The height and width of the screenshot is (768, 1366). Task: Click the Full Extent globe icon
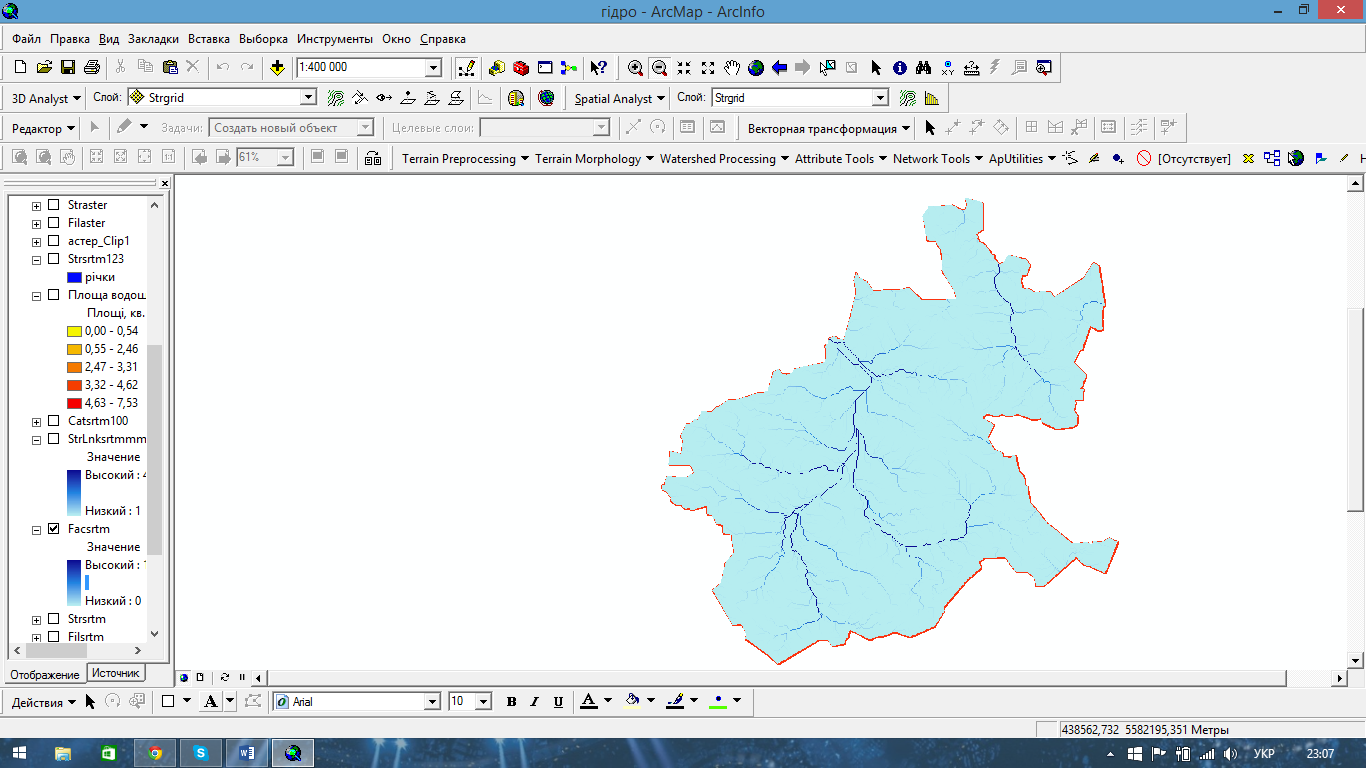tap(756, 68)
